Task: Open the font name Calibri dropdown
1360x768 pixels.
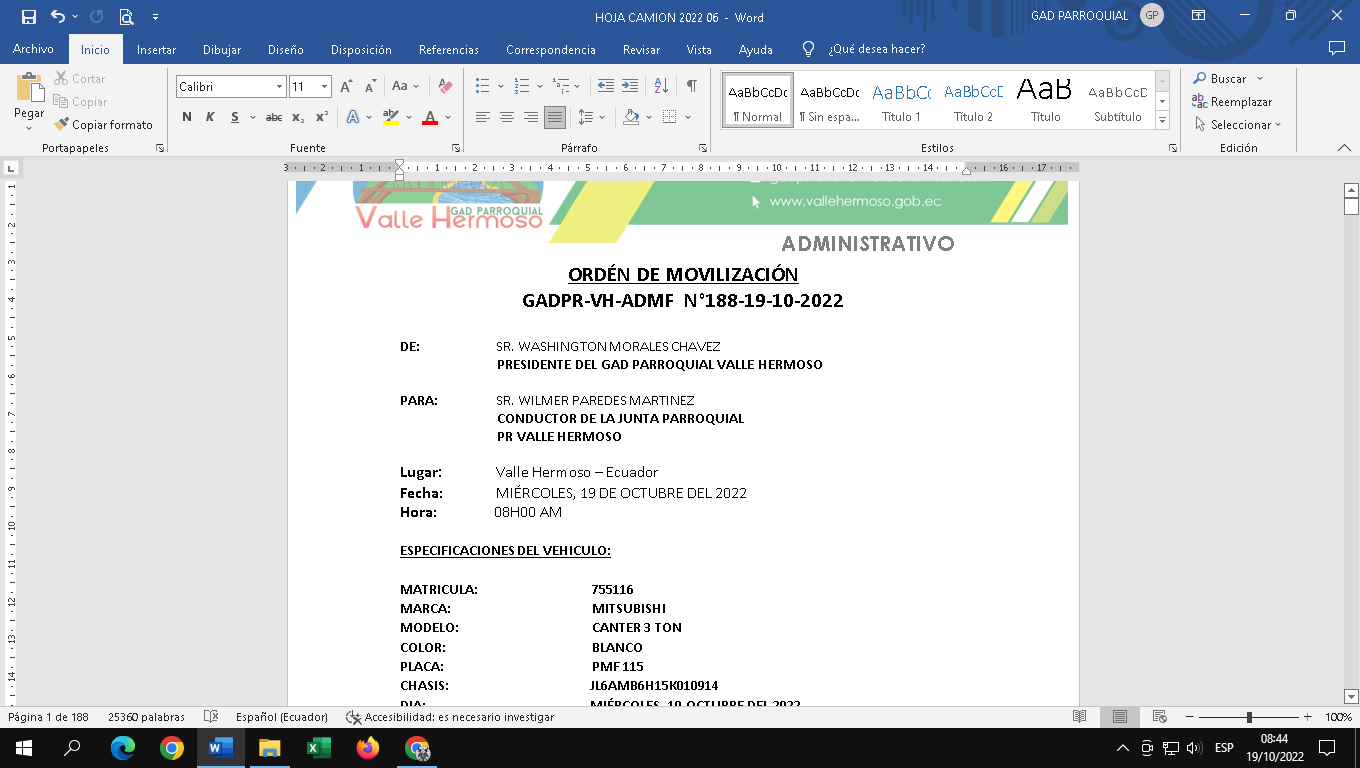Action: click(279, 87)
